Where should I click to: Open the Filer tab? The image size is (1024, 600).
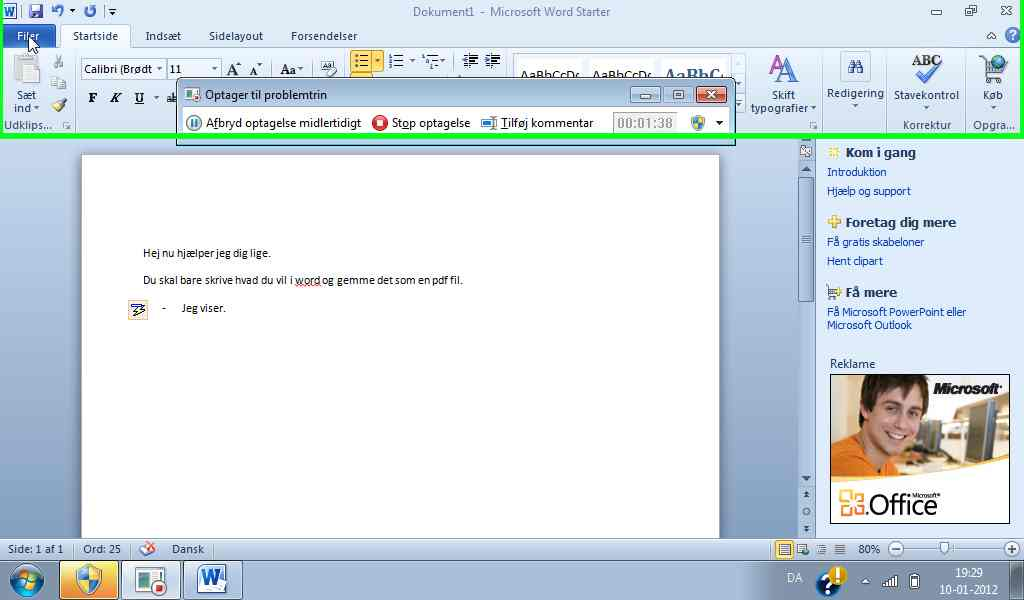click(x=28, y=36)
